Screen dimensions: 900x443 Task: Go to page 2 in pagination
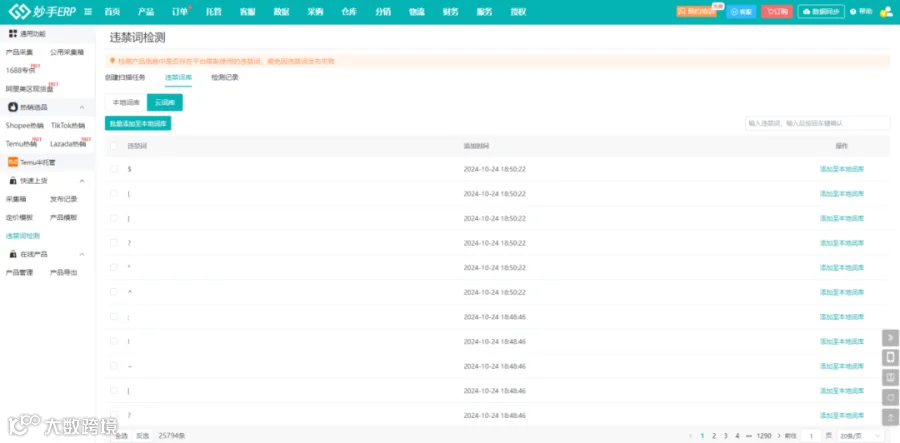[x=714, y=436]
